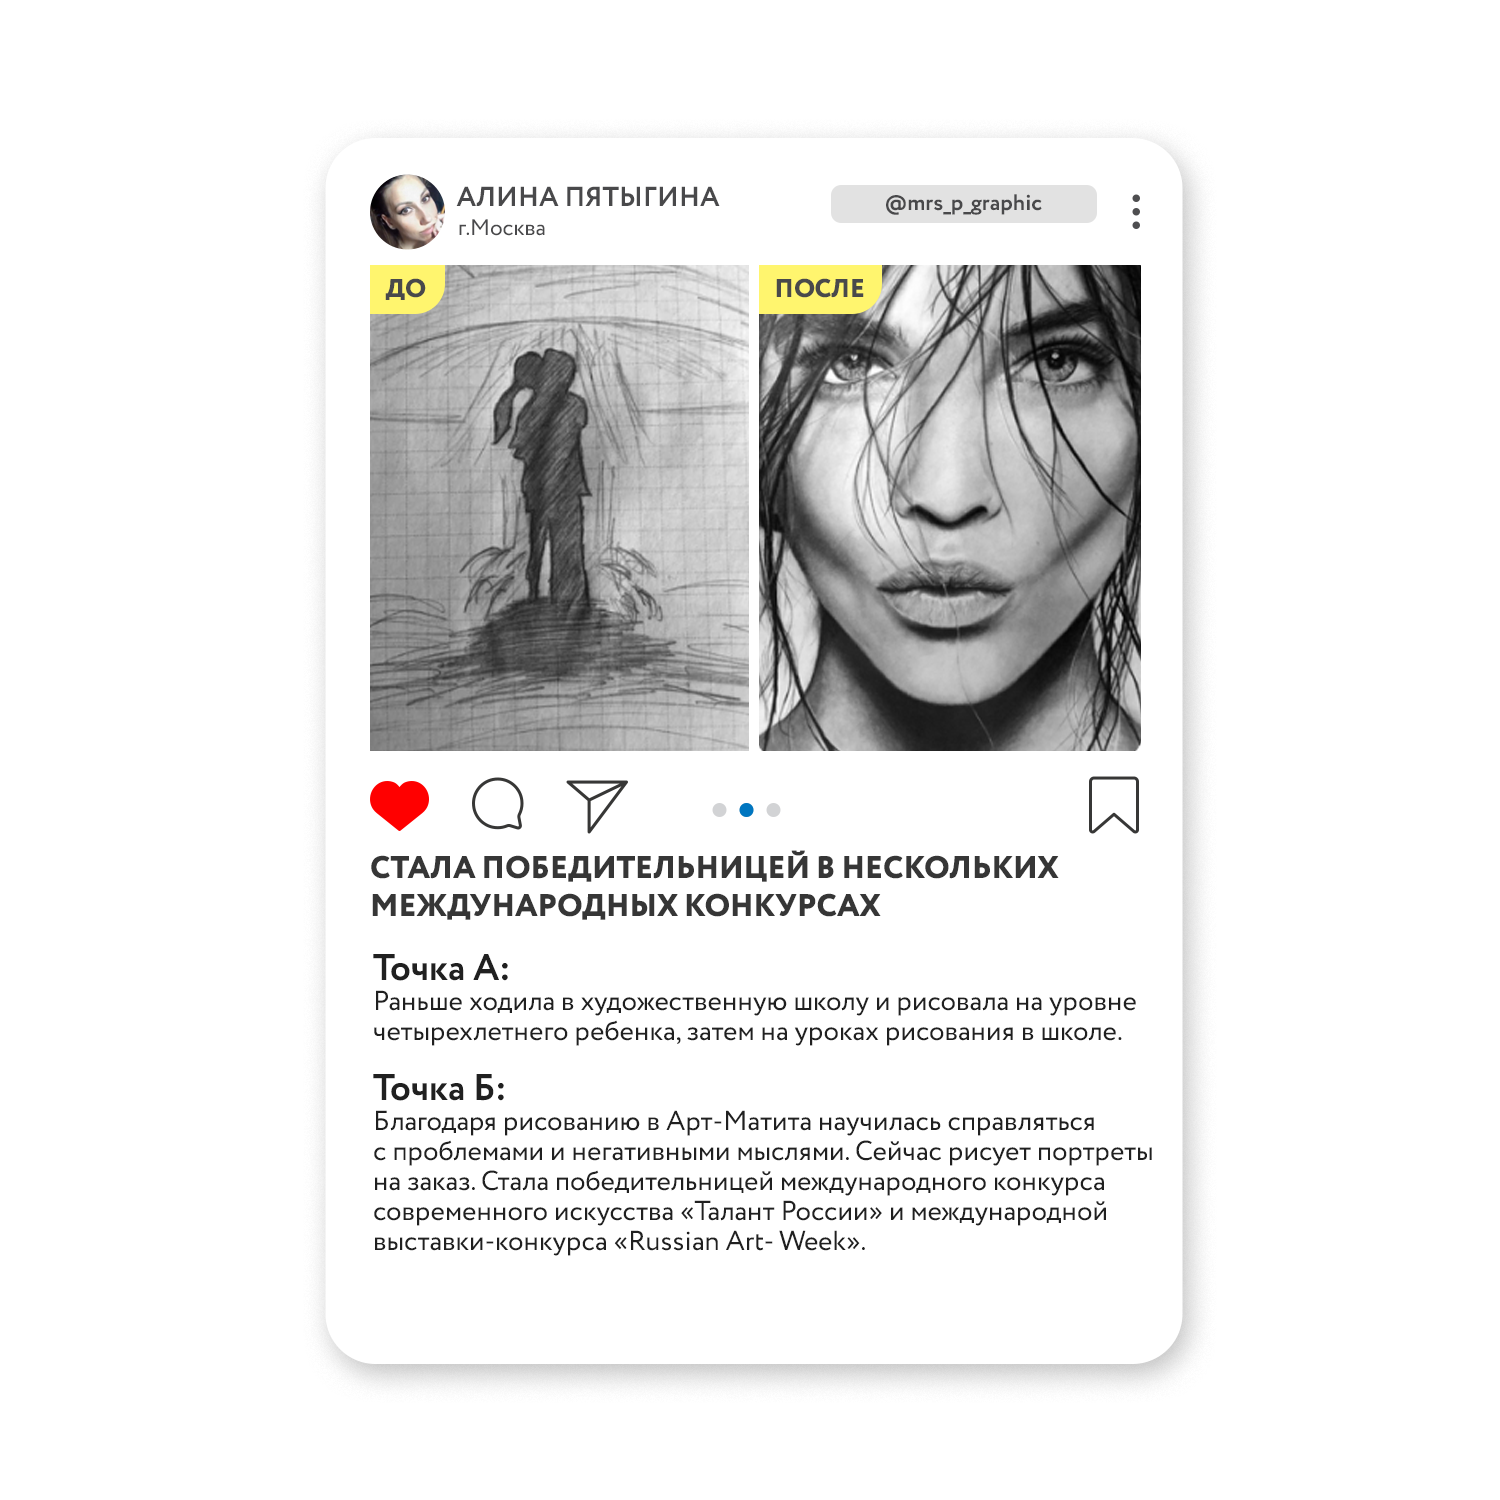Click the Точка Б description paragraph
The height and width of the screenshot is (1500, 1500).
click(x=763, y=1182)
